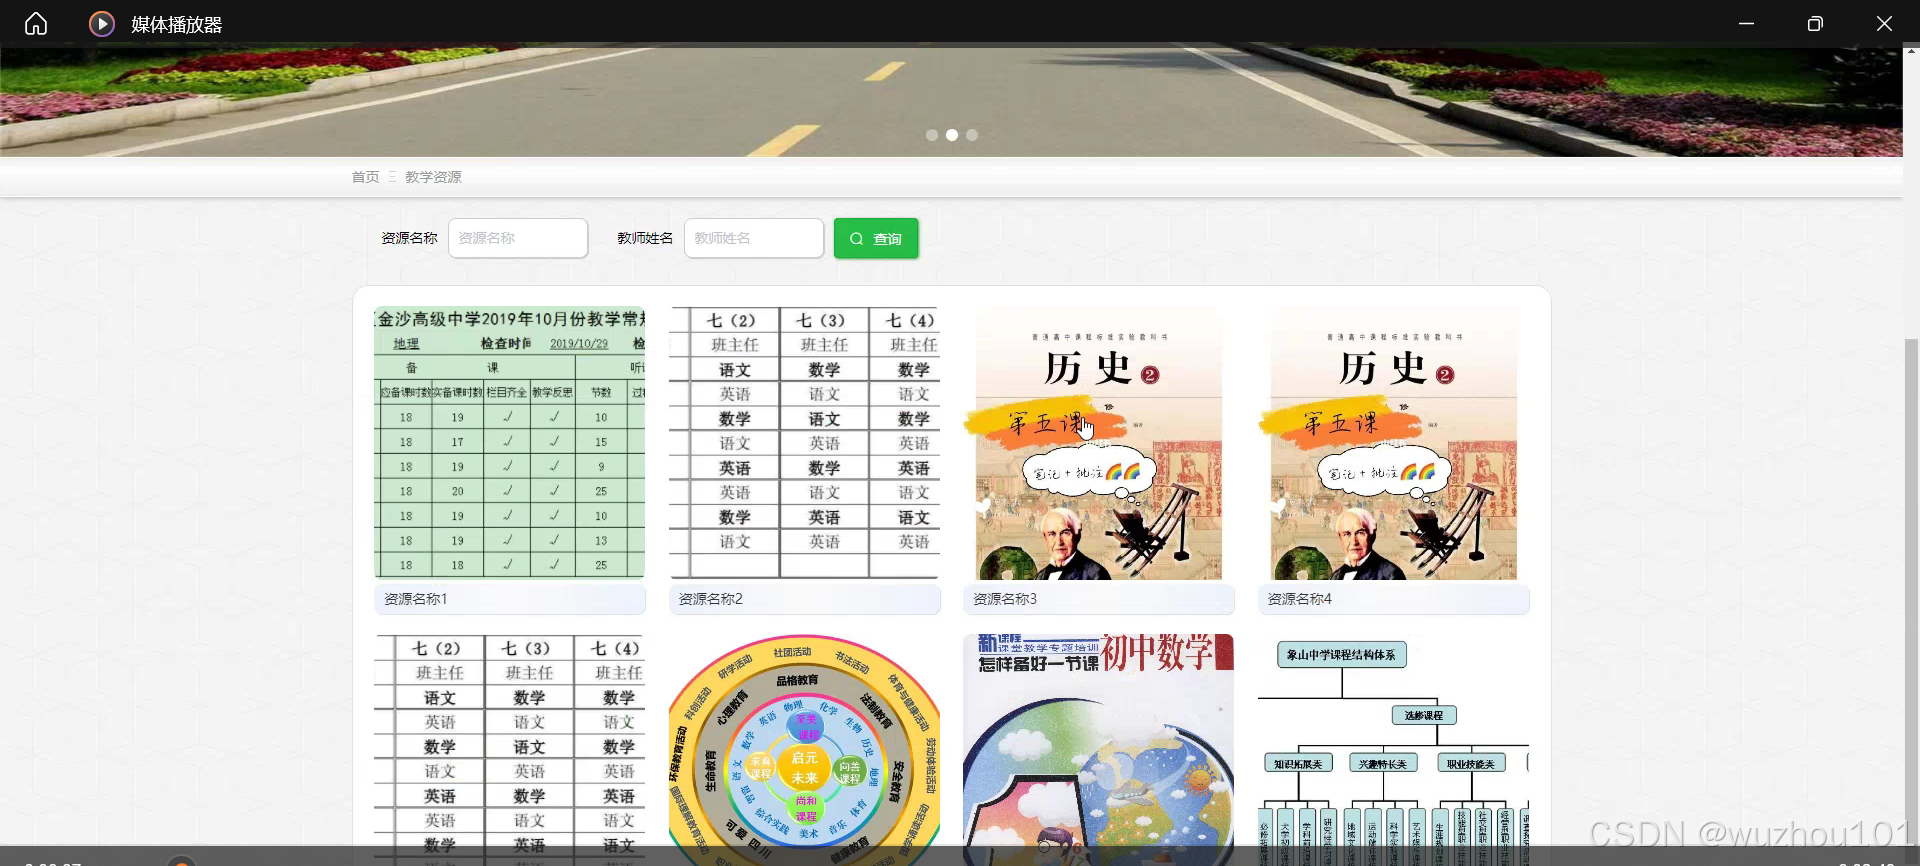Open the 初中数学 lesson thumbnail
Viewport: 1920px width, 866px height.
(1099, 750)
